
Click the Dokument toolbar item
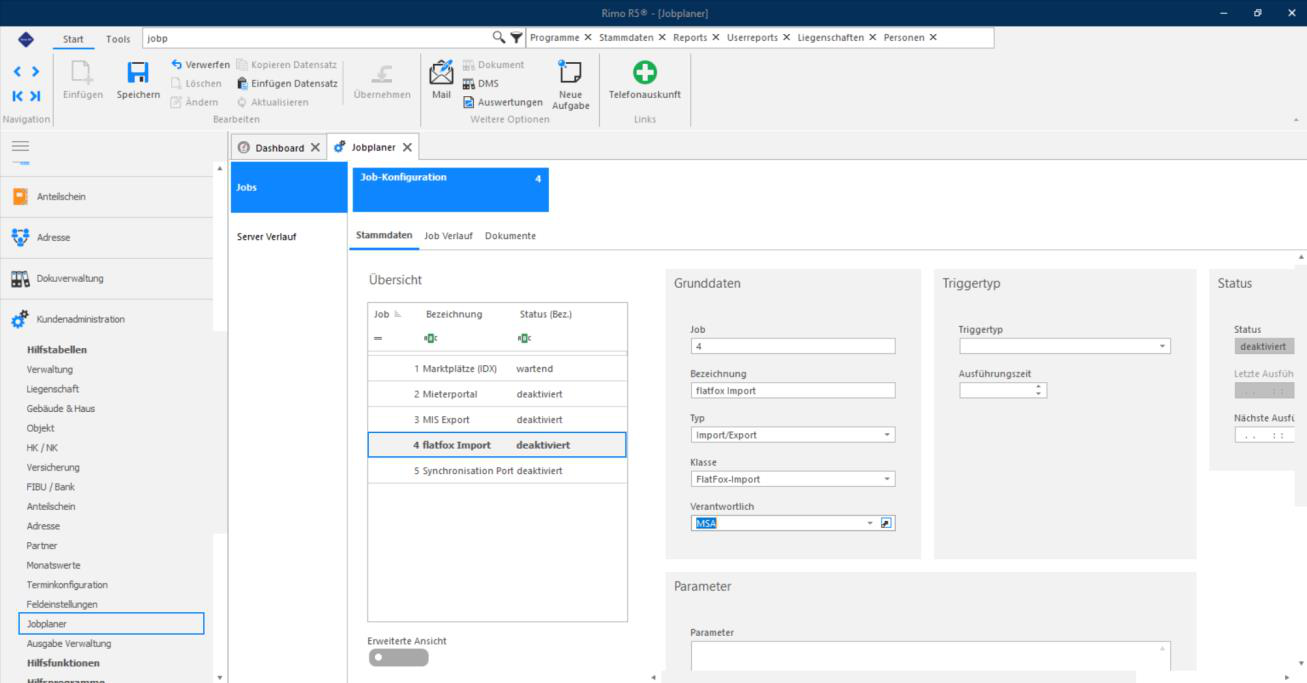(494, 65)
